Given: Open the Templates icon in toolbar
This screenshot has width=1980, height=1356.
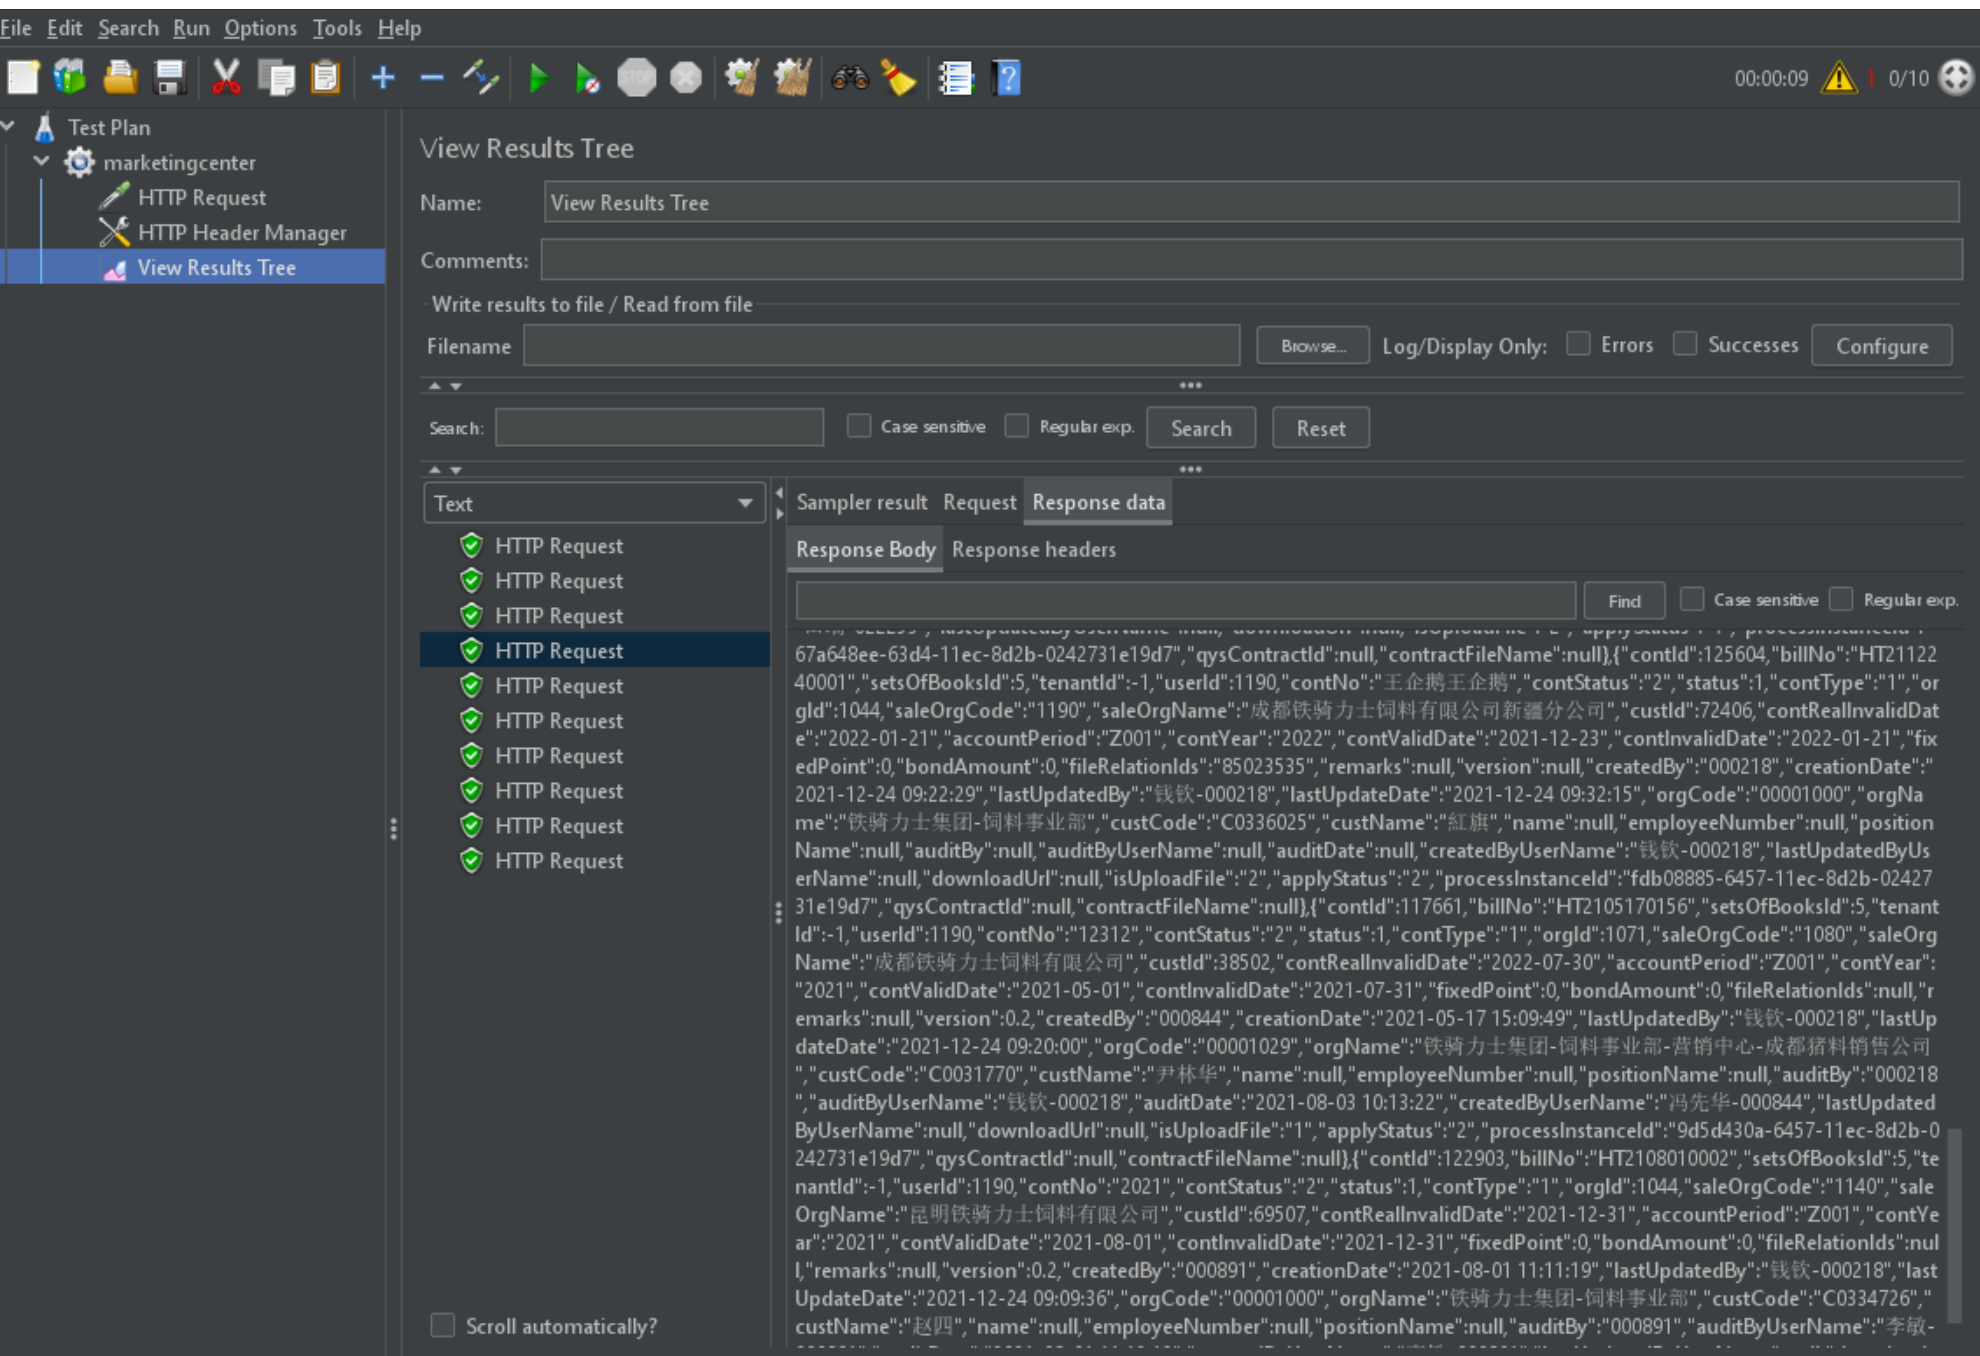Looking at the screenshot, I should tap(70, 77).
